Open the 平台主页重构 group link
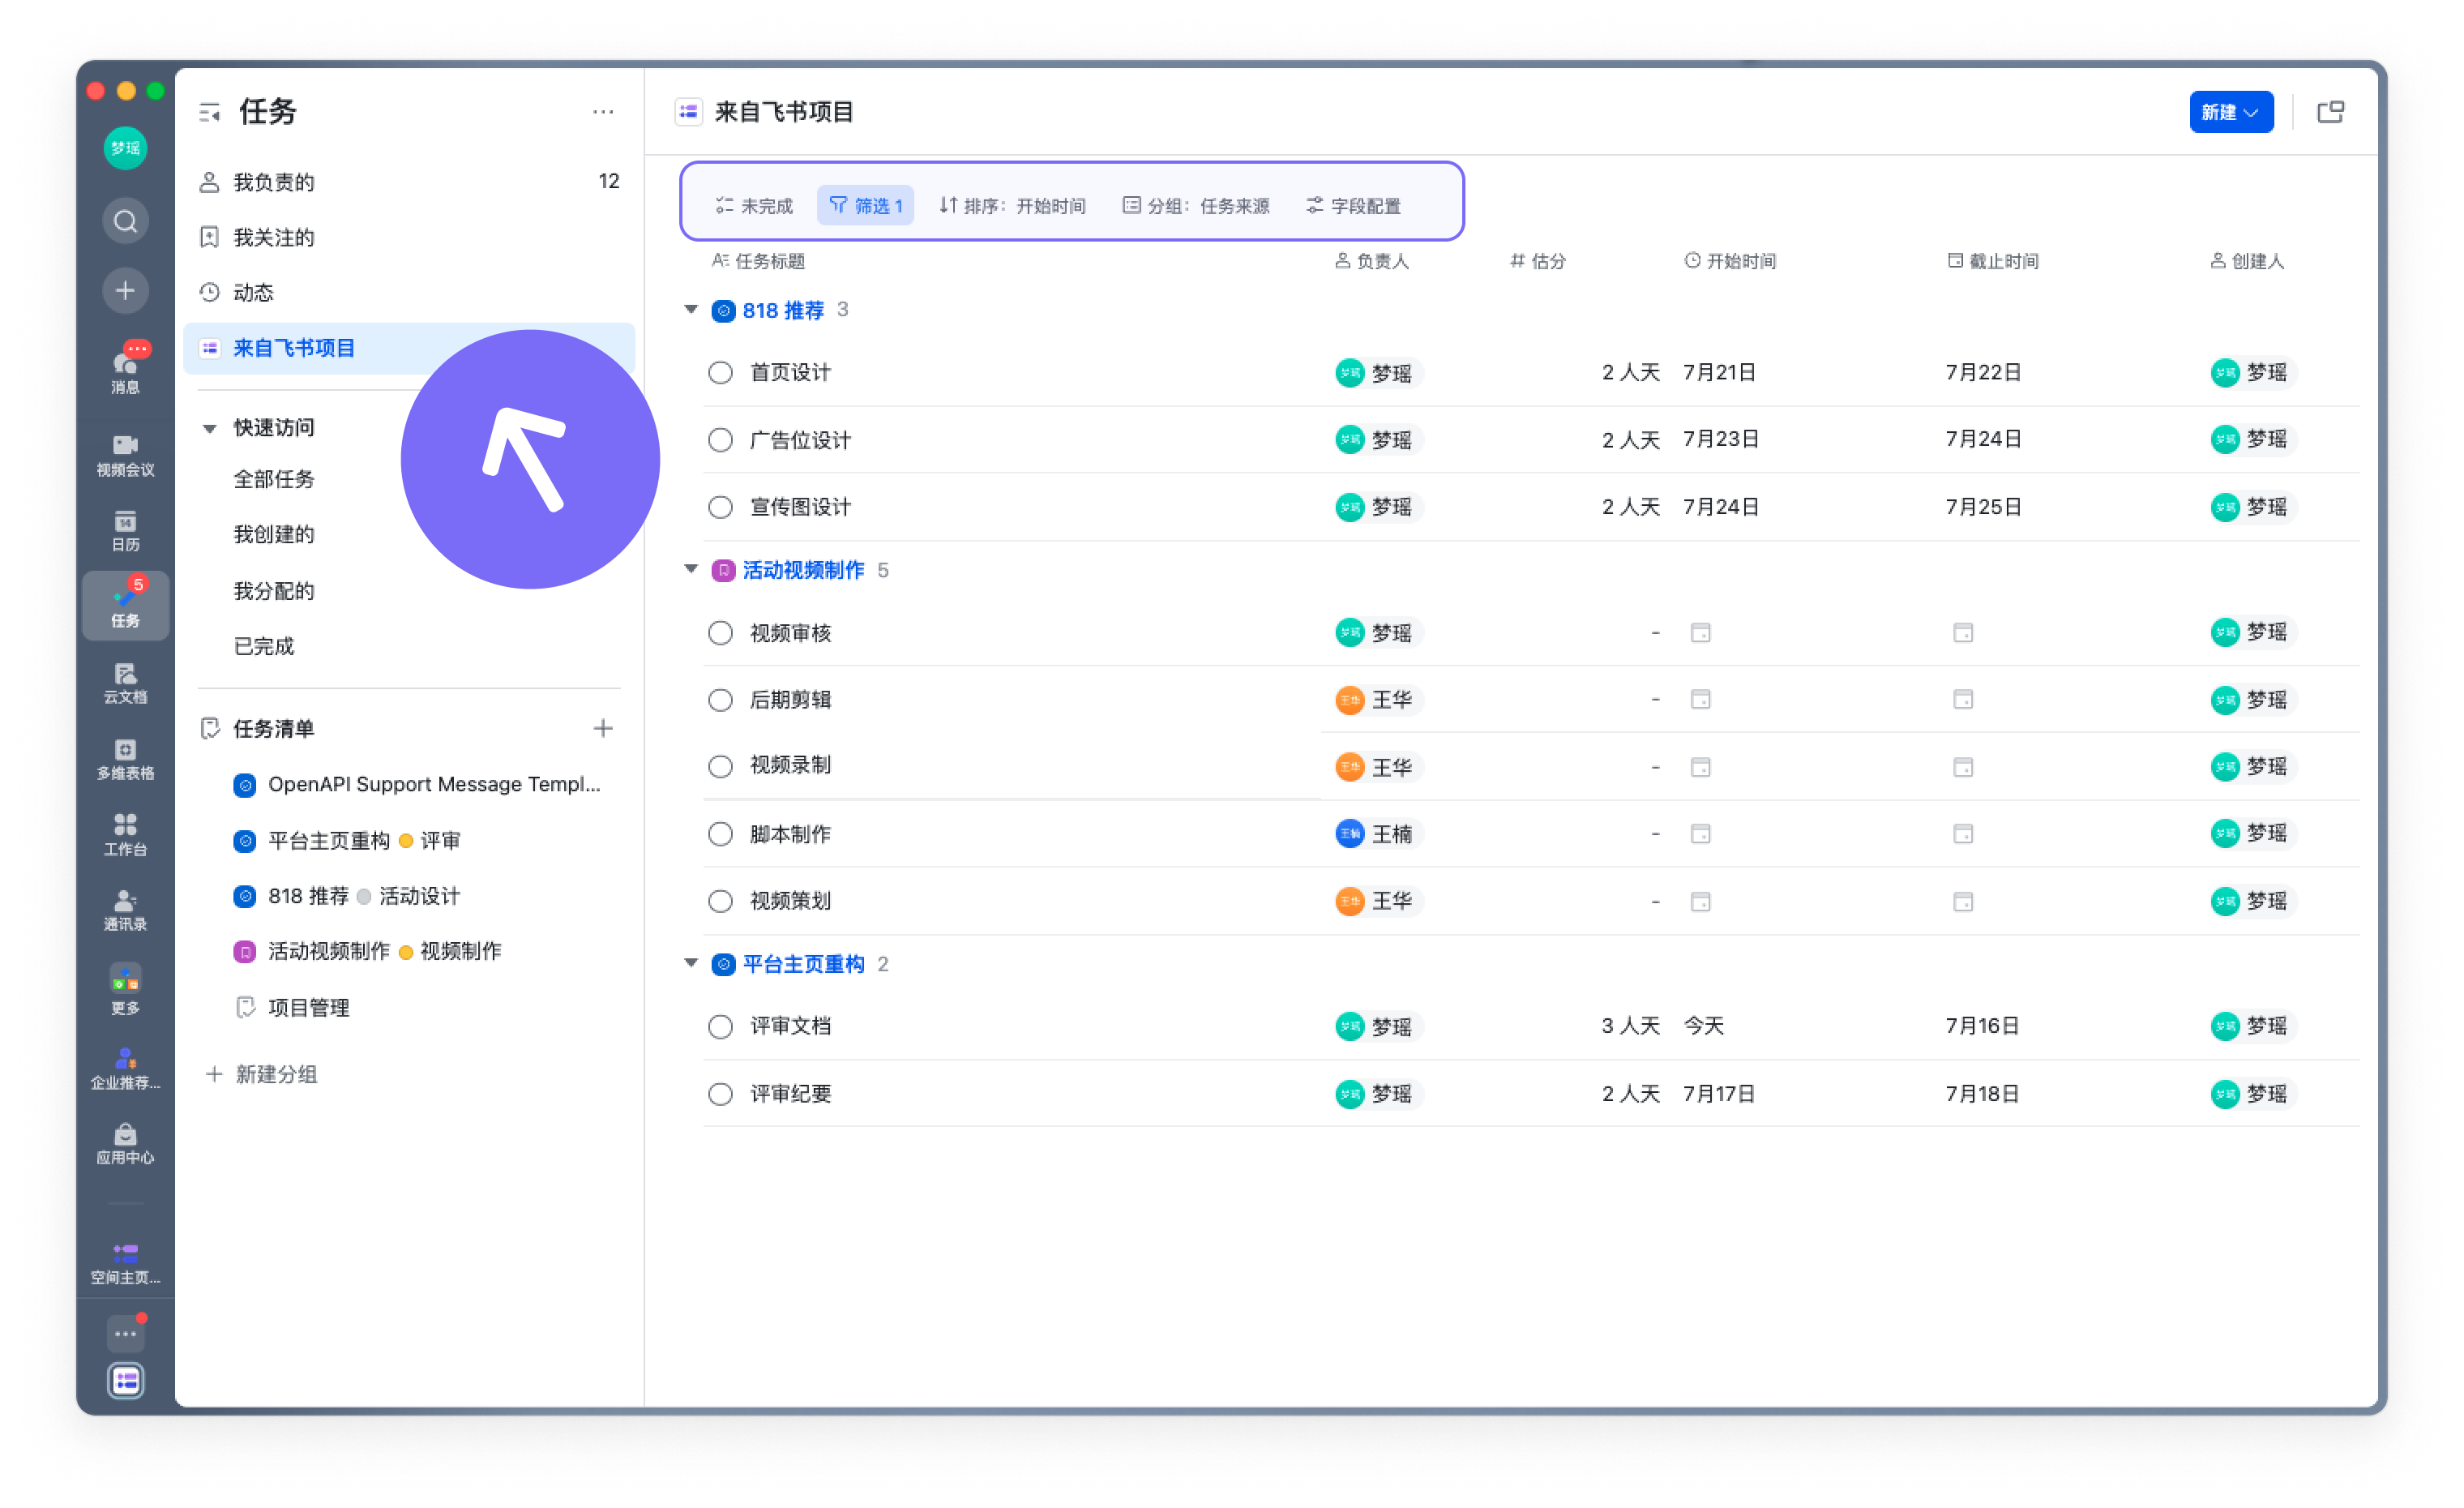This screenshot has height=1508, width=2464. [803, 963]
